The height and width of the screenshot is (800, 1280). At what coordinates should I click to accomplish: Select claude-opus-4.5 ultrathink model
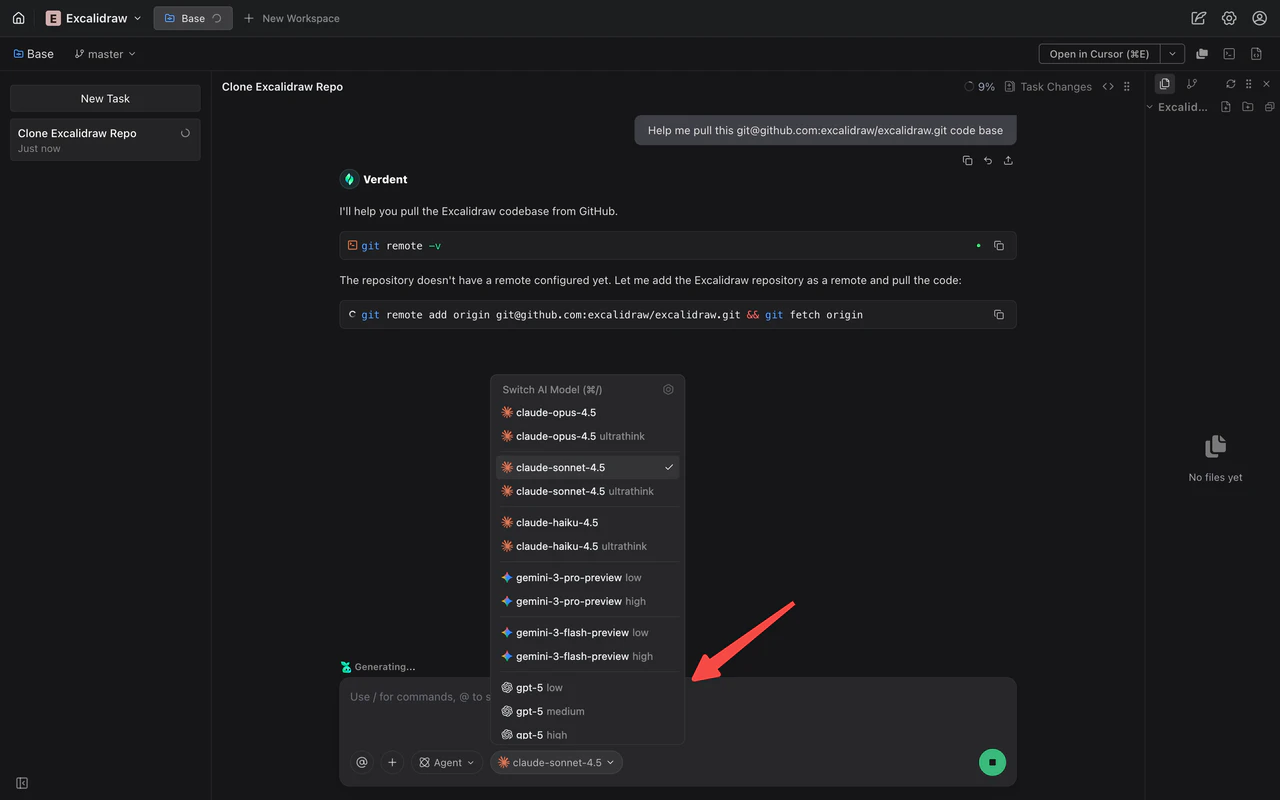point(588,436)
